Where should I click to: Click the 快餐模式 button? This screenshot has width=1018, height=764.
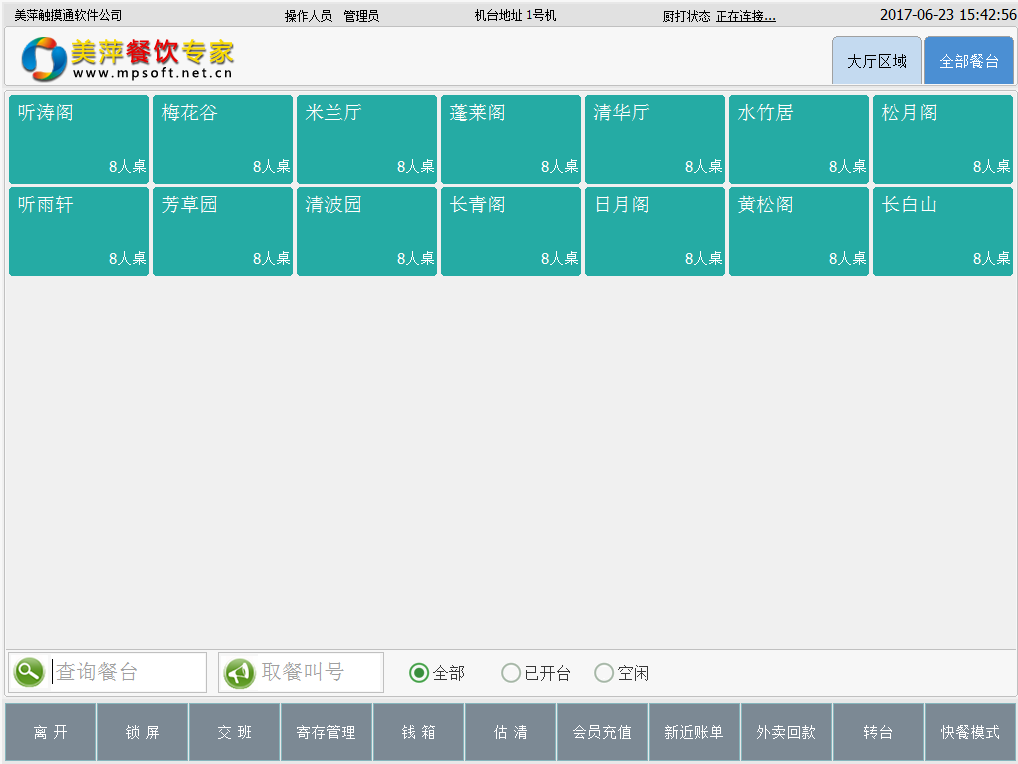tap(970, 732)
